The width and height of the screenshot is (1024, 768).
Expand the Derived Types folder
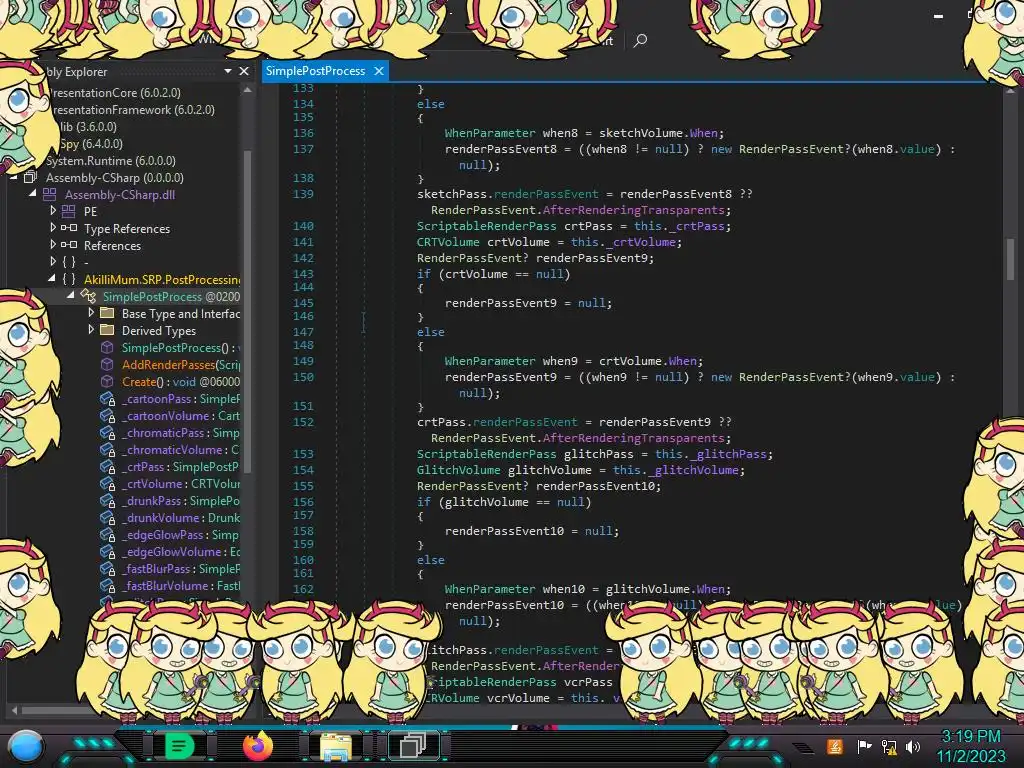click(x=91, y=330)
